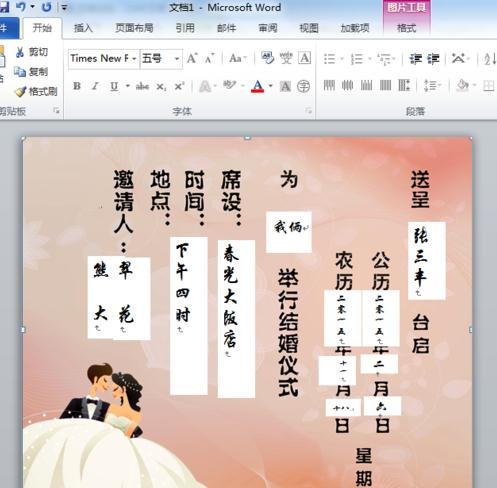497x488 pixels.
Task: Click the Increase Indent icon
Action: (433, 59)
